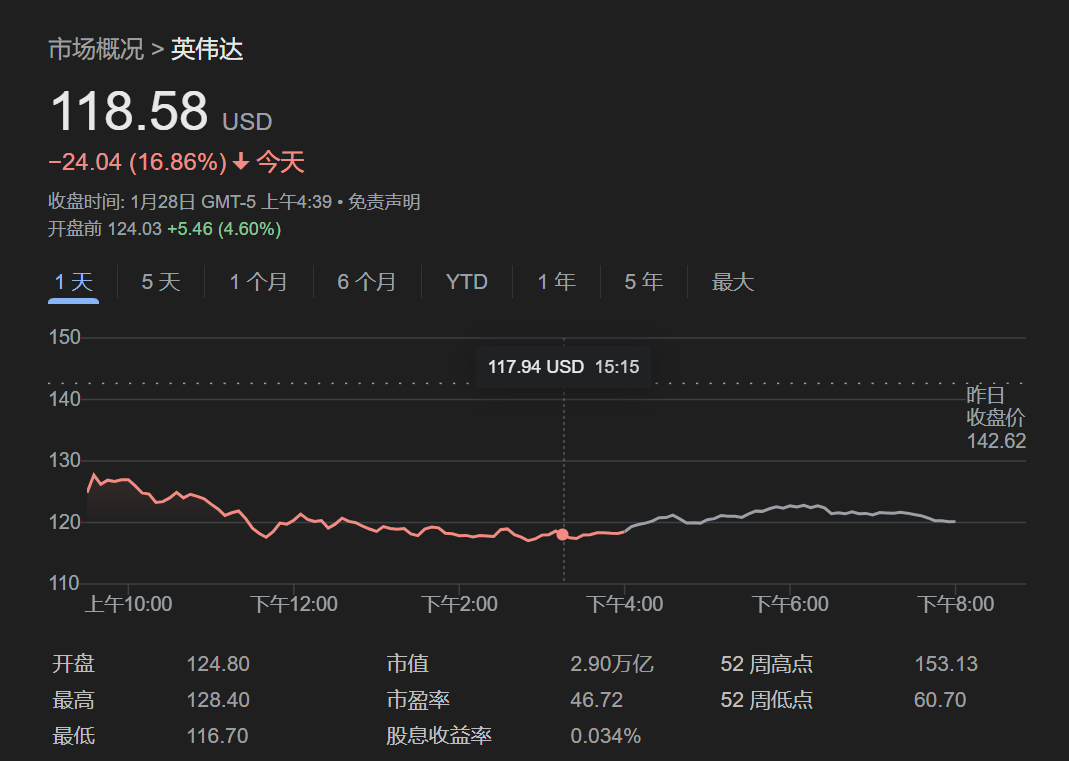The image size is (1069, 761).
Task: Click the red down-arrow change icon
Action: (241, 162)
